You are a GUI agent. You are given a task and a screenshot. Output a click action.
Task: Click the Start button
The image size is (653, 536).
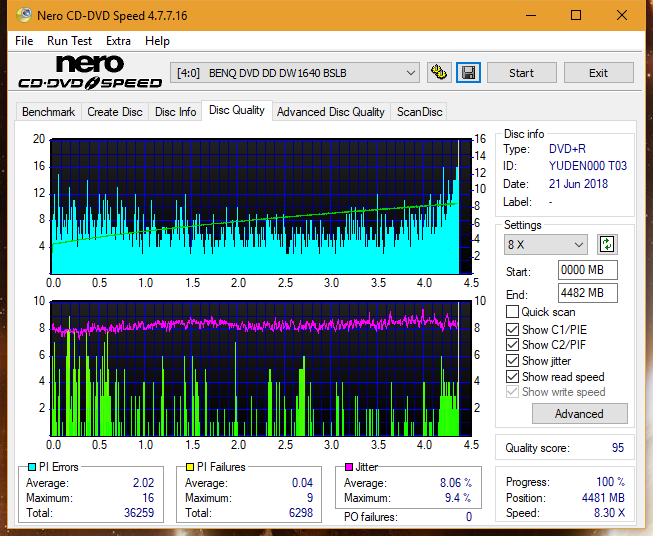click(521, 73)
